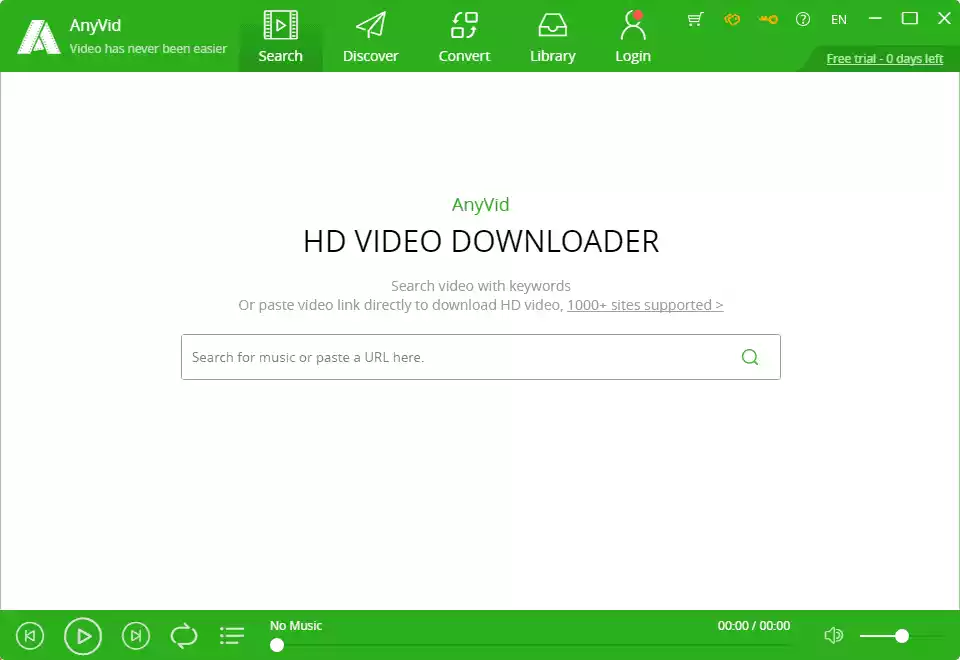The width and height of the screenshot is (960, 660).
Task: Skip to the previous track
Action: click(30, 636)
